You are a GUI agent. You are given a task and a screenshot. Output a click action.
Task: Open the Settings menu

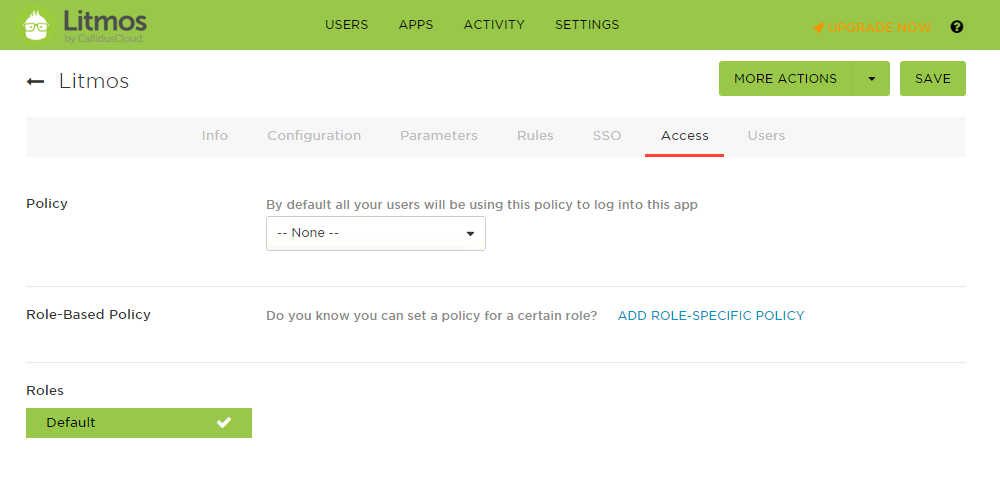click(587, 25)
